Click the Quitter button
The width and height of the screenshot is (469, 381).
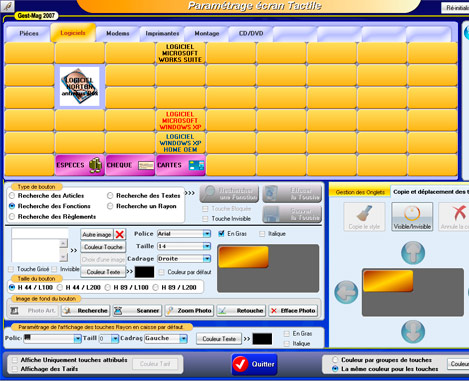(x=255, y=364)
